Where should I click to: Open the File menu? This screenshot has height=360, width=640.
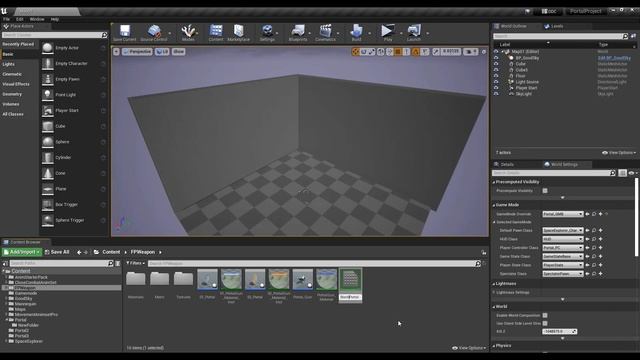[x=7, y=19]
